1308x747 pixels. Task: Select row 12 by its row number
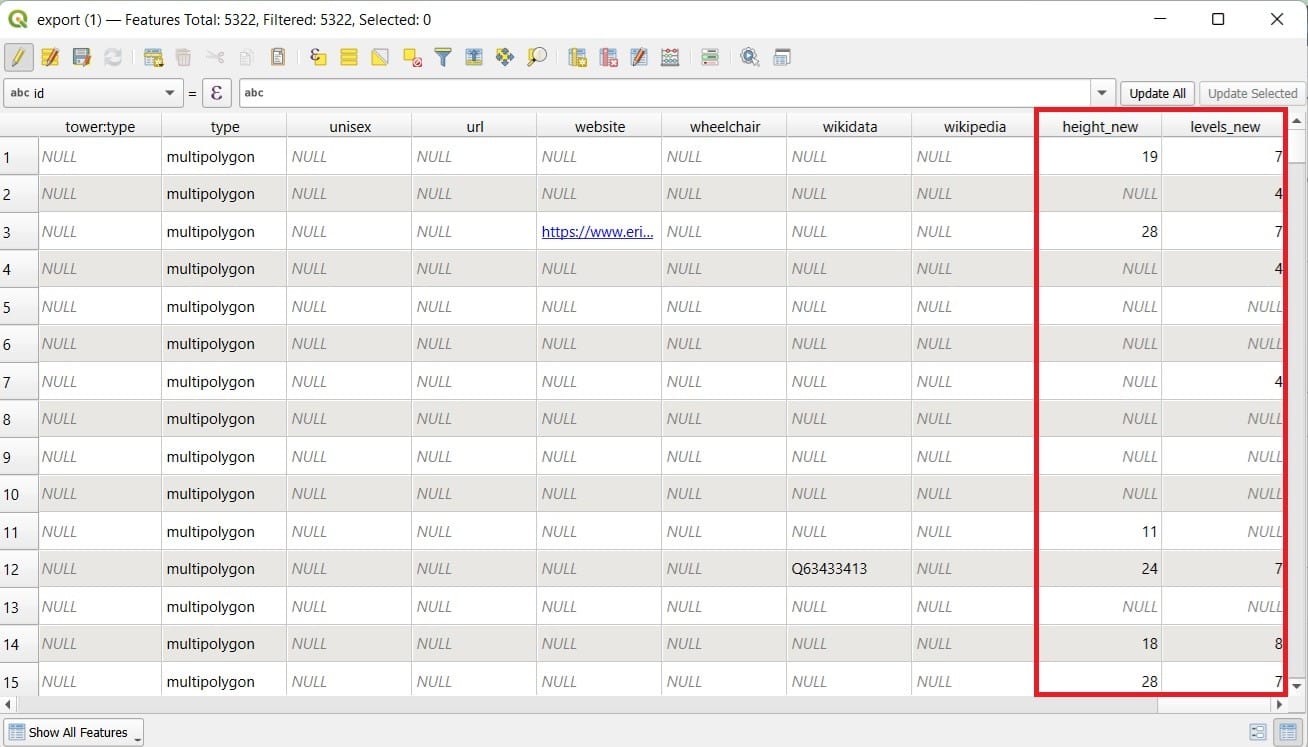19,569
